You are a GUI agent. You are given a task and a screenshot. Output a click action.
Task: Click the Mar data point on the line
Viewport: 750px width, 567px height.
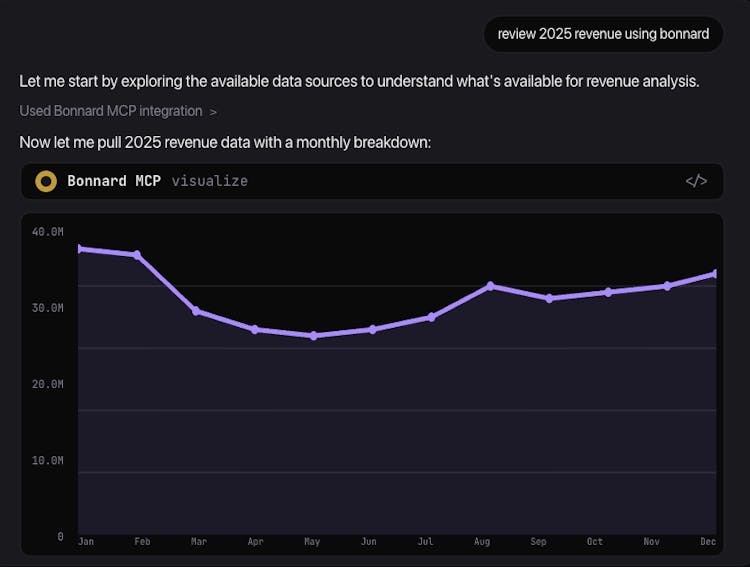point(196,311)
